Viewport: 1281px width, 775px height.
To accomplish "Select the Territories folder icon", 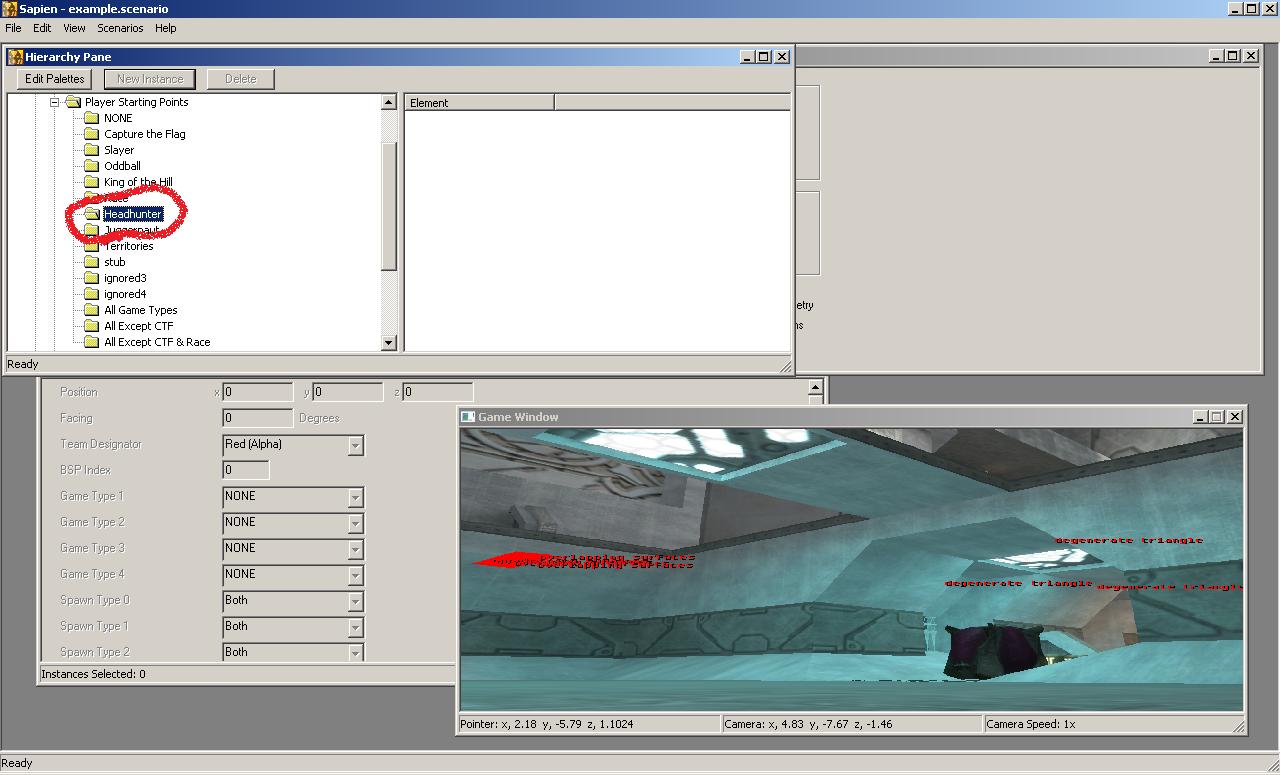I will coord(92,246).
